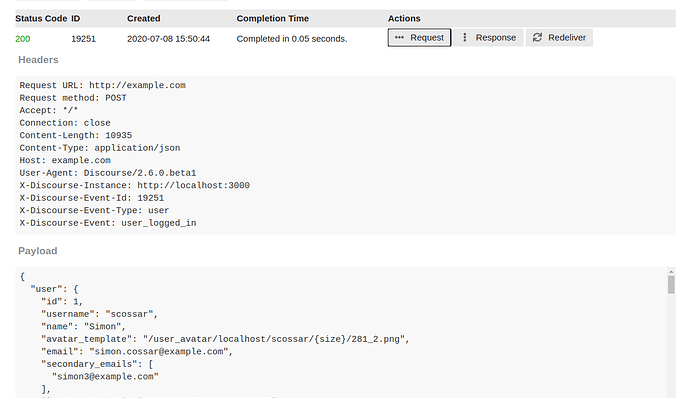
Task: Click the '"user": {' payload line
Action: pyautogui.click(x=55, y=289)
